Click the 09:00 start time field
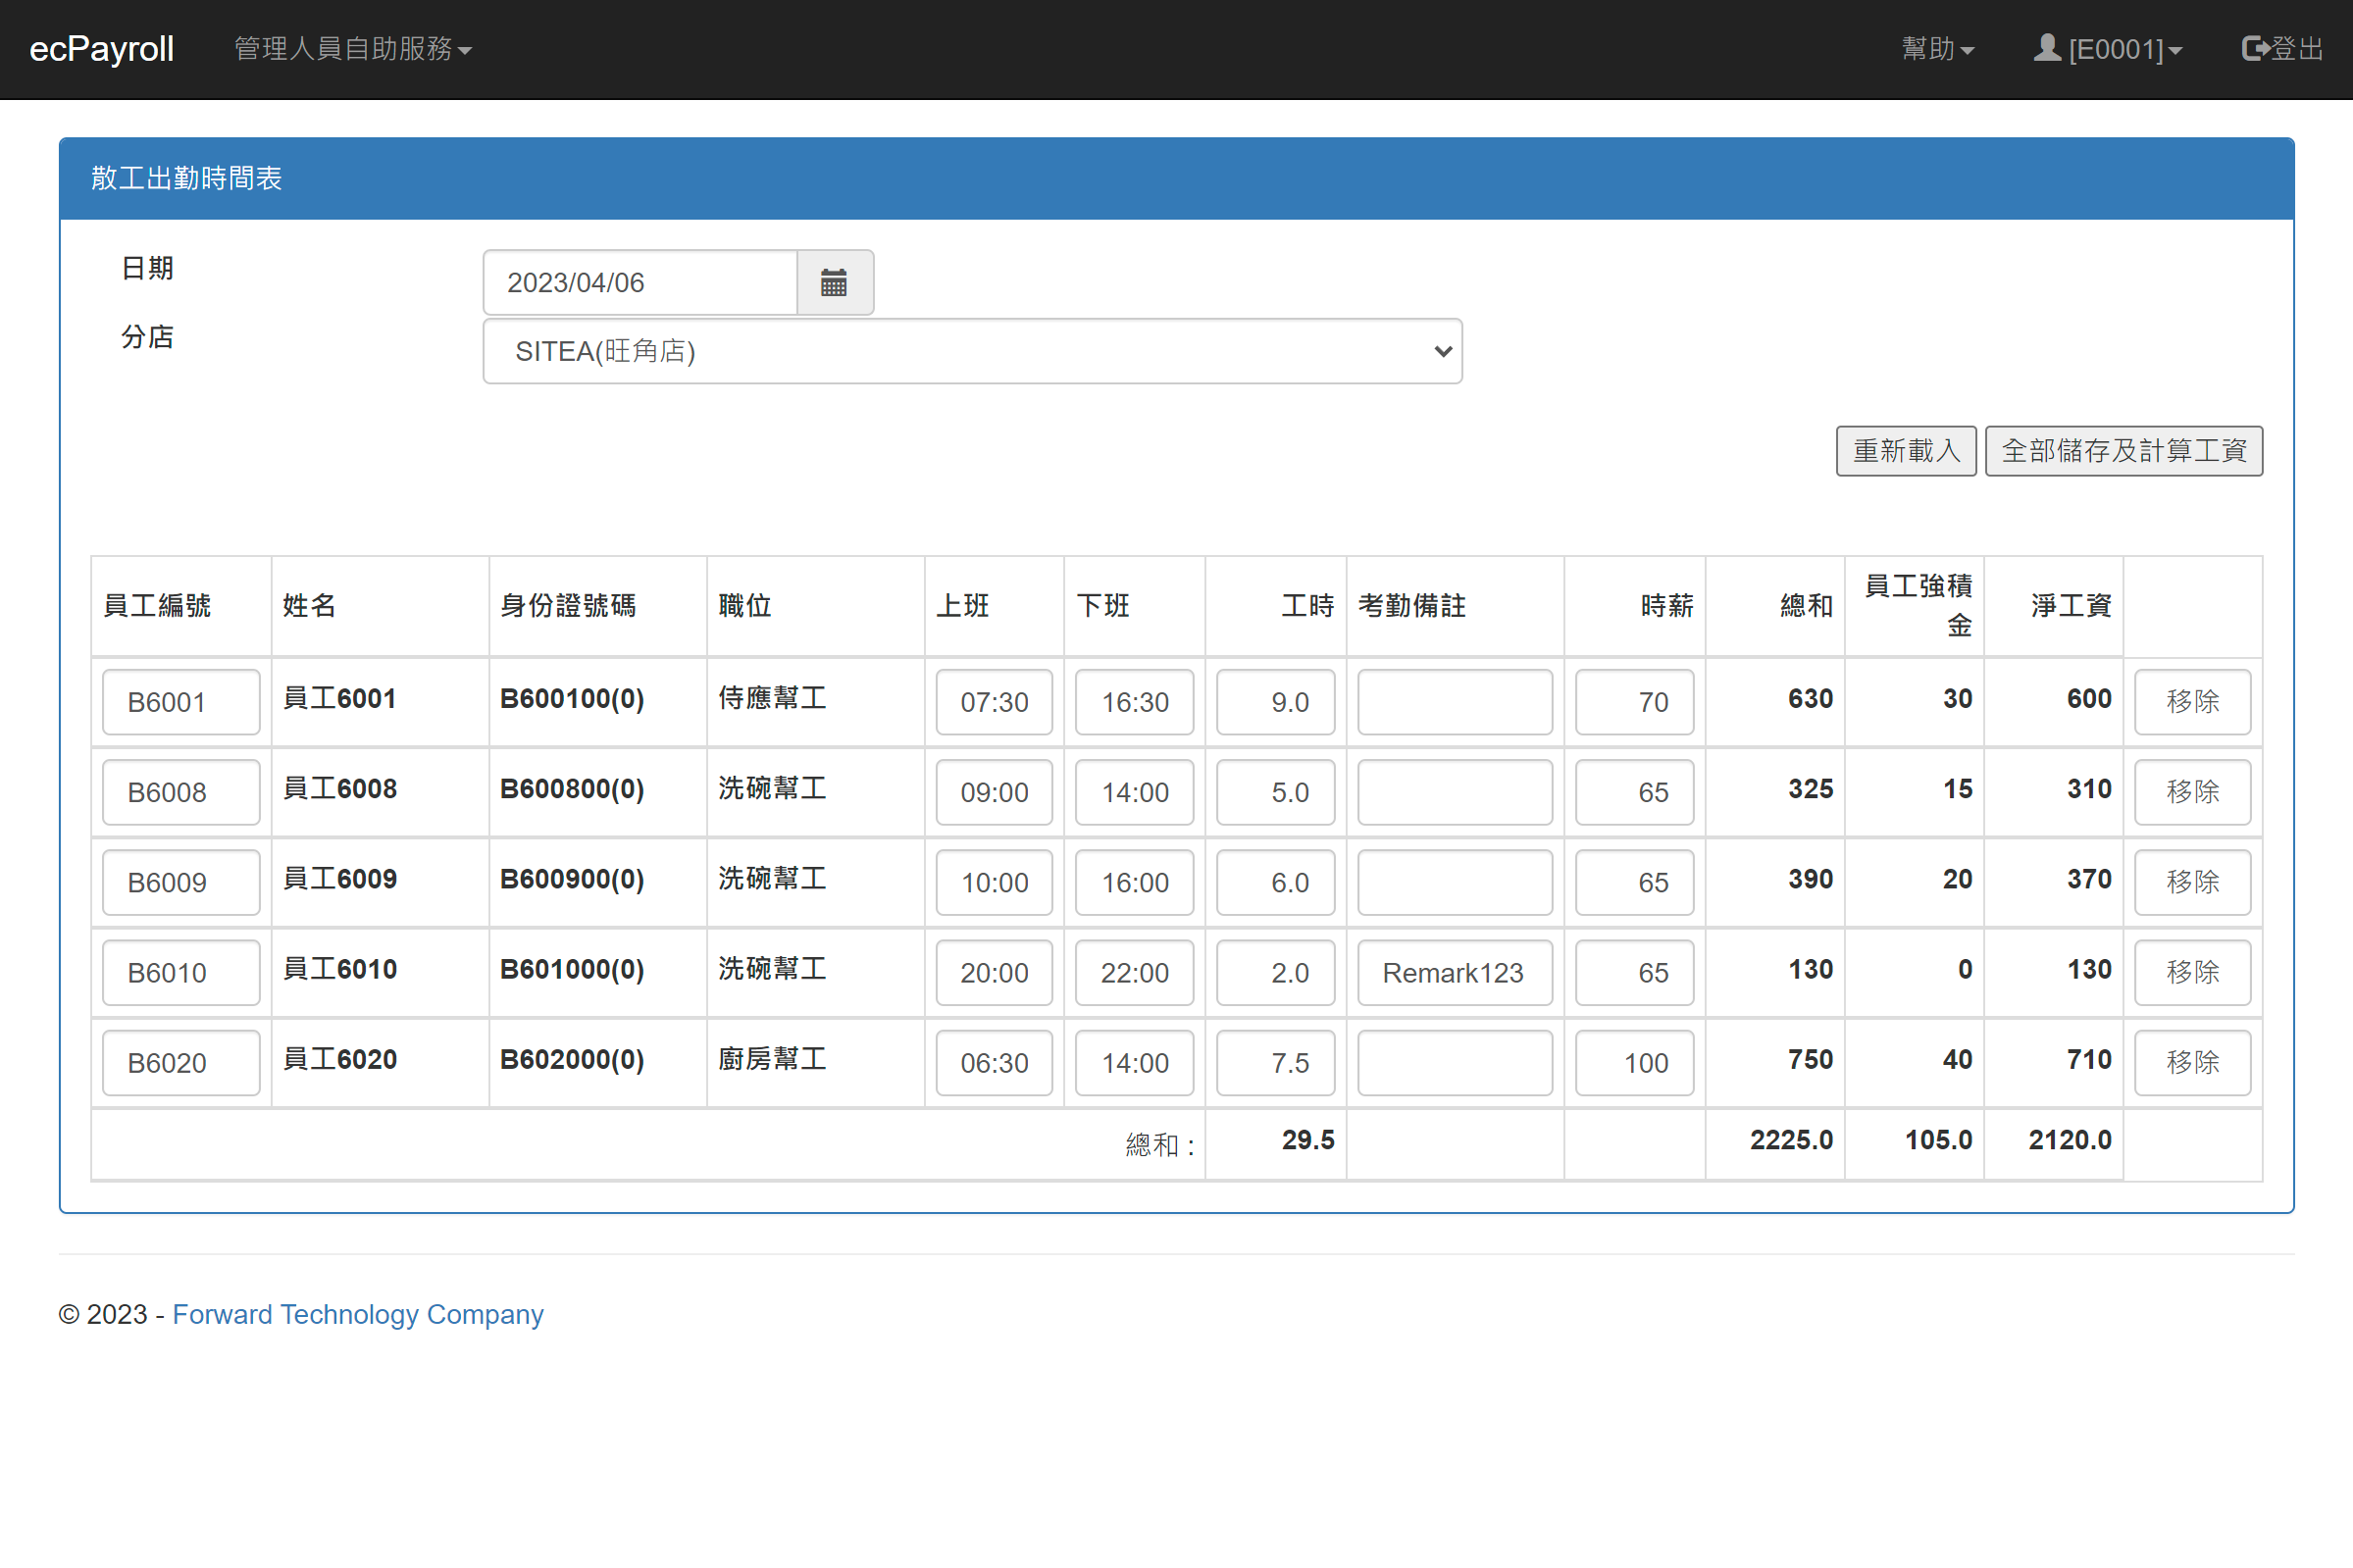Screen dimensions: 2353x1568 (x=994, y=792)
